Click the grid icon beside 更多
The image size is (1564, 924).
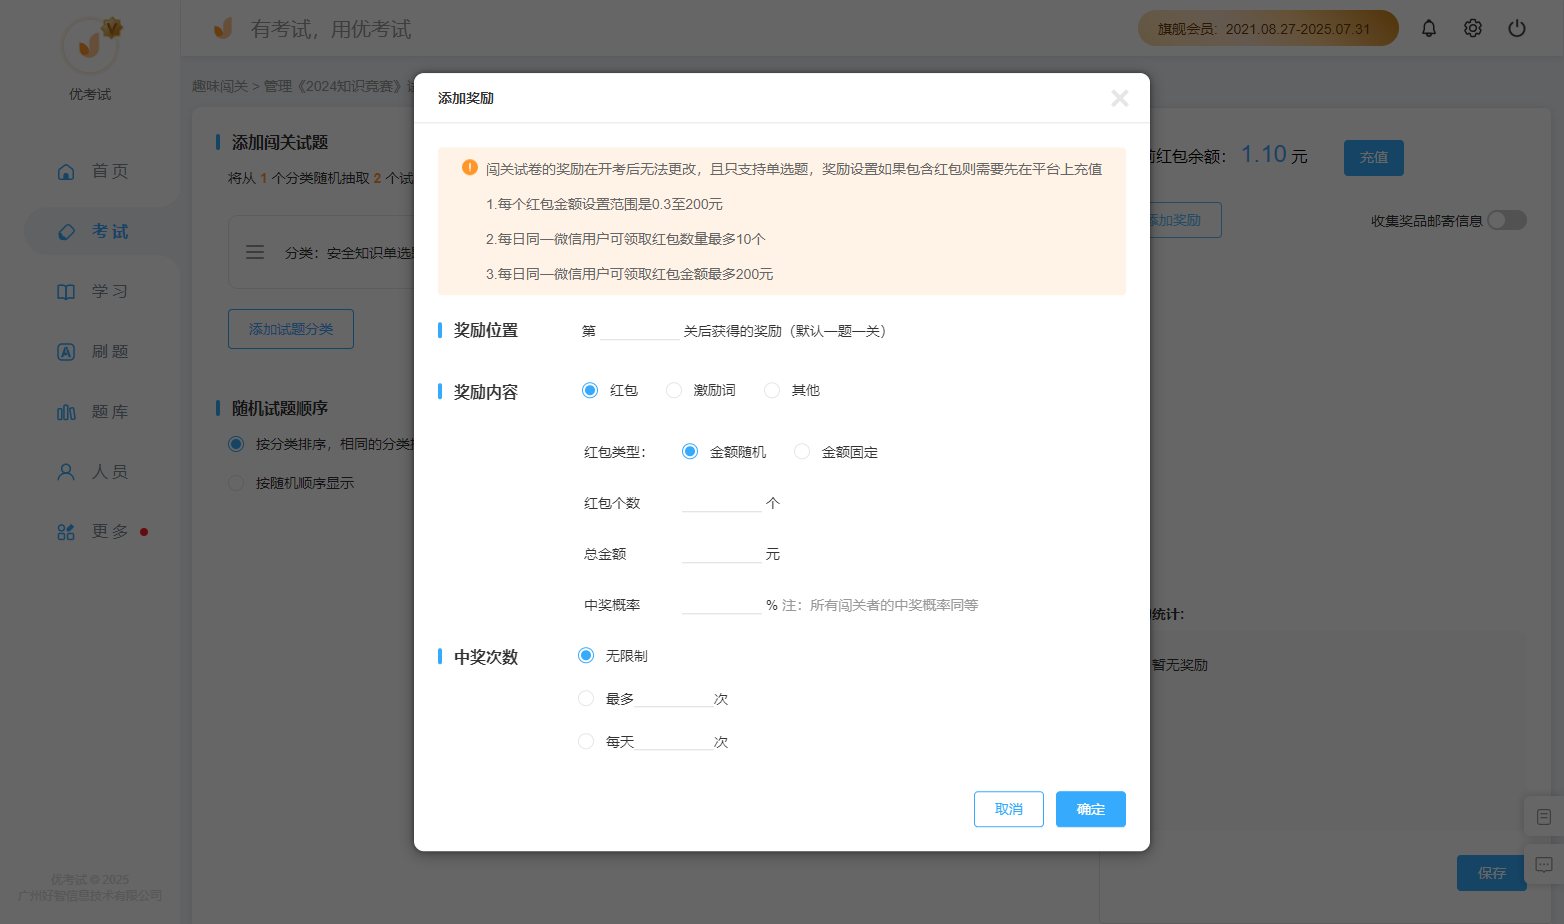click(66, 531)
